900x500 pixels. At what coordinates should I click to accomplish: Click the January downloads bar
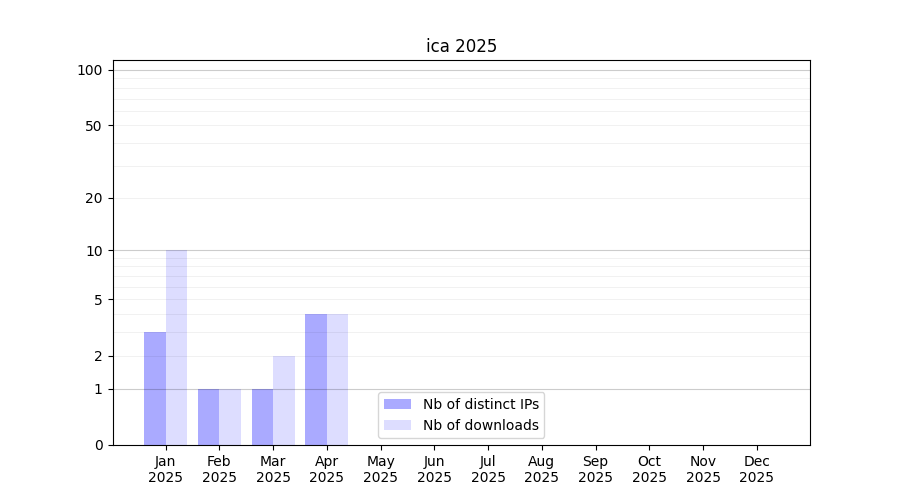[176, 347]
